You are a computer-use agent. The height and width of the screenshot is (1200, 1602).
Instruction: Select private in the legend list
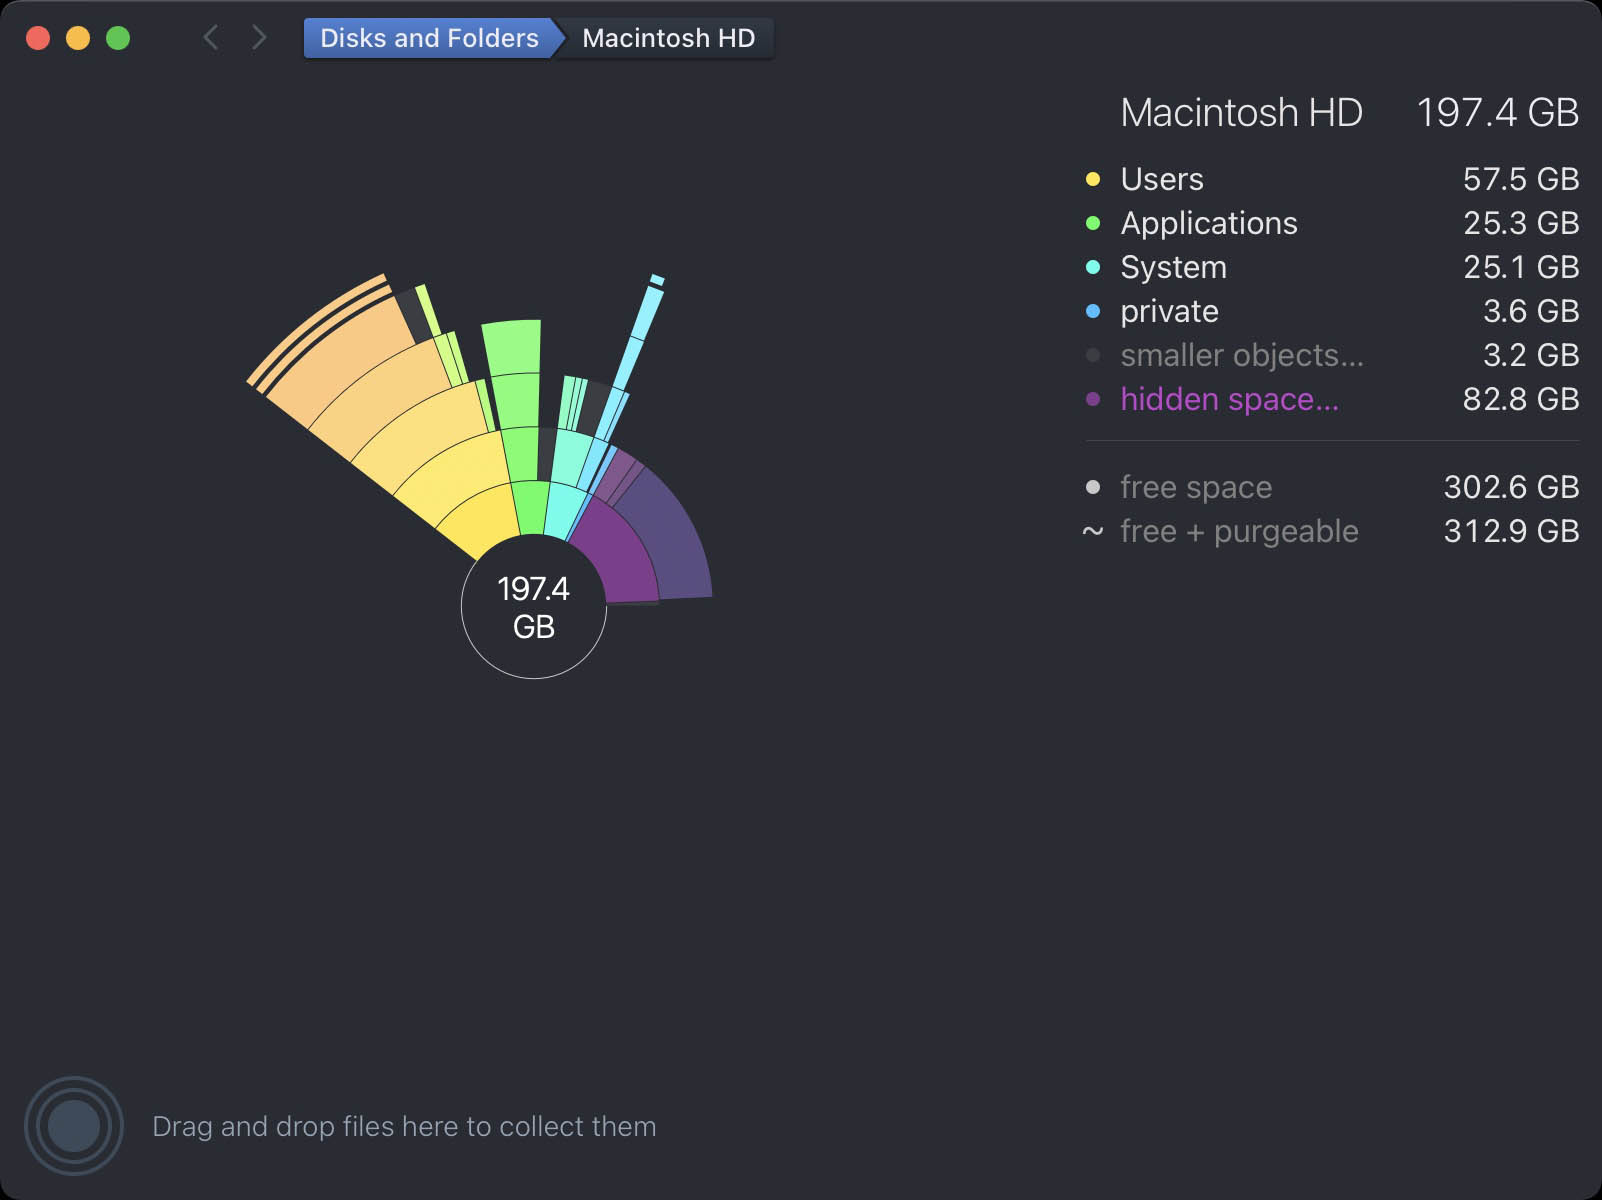tap(1332, 311)
